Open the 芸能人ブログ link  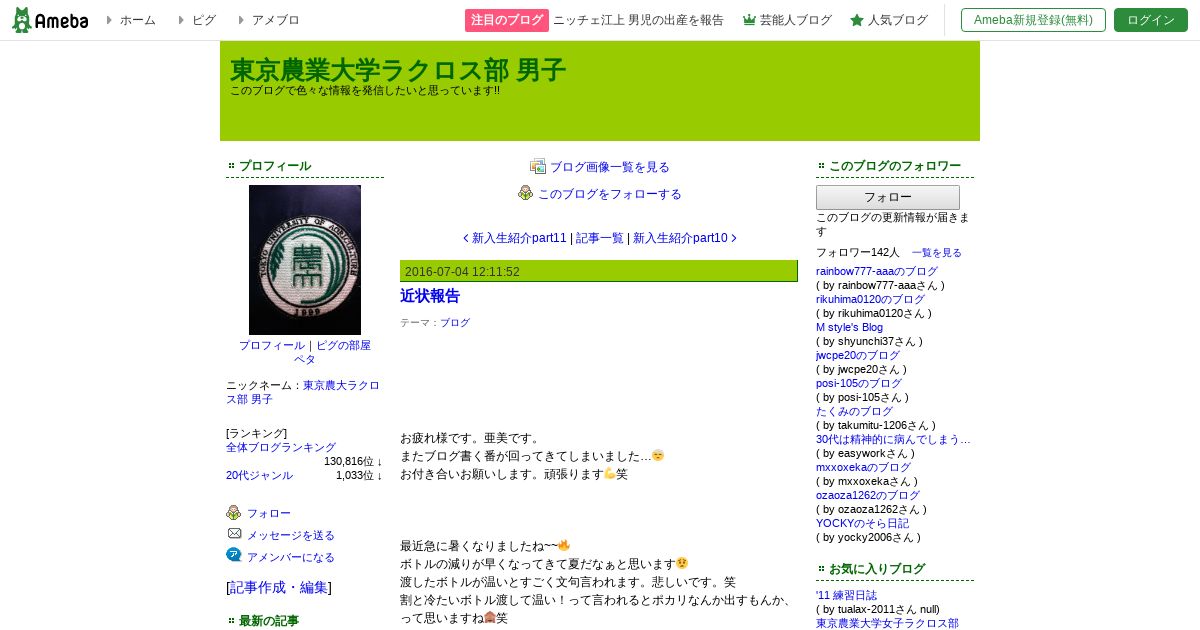point(795,20)
